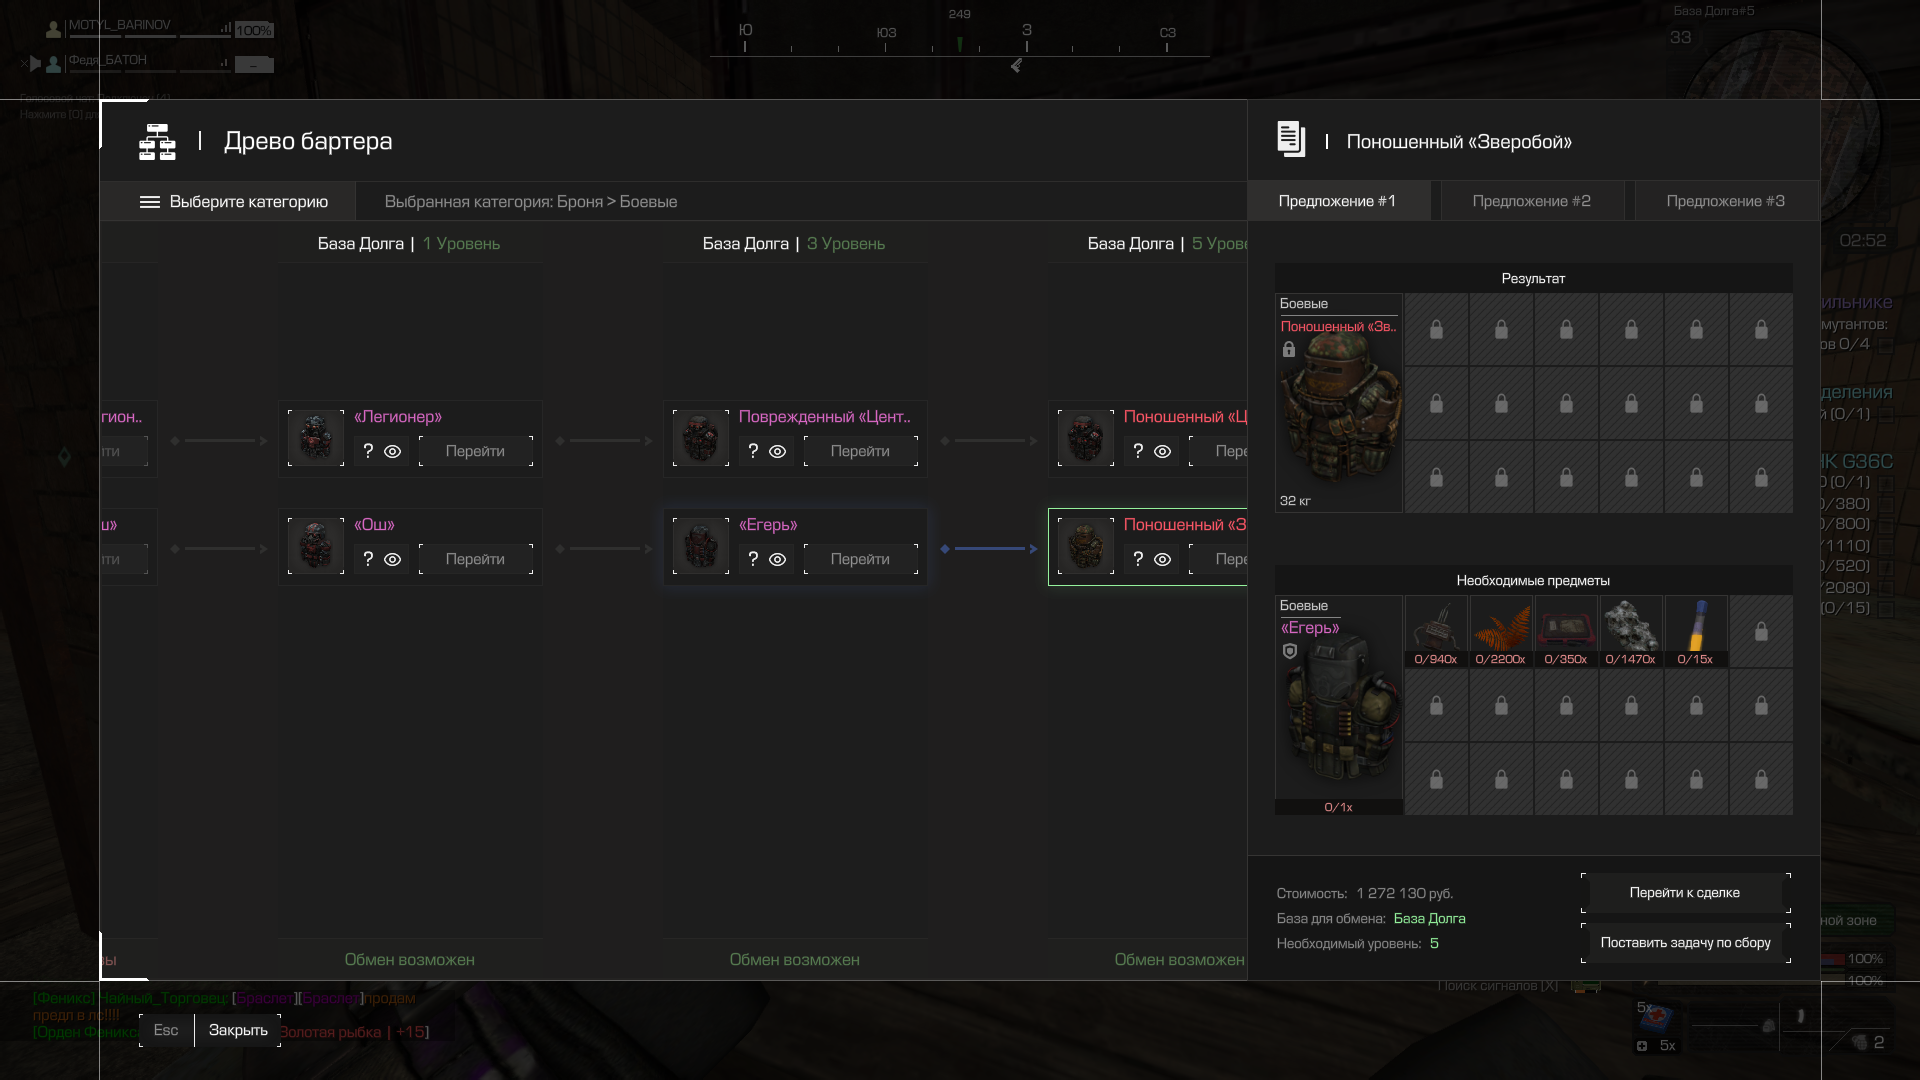Click the required item with 0/940x
Screen dimensions: 1920x1080
point(1436,632)
